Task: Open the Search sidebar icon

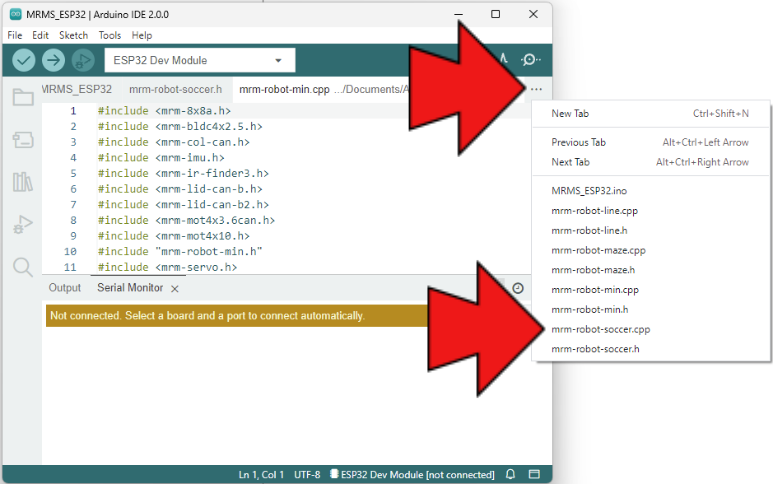Action: pyautogui.click(x=22, y=267)
